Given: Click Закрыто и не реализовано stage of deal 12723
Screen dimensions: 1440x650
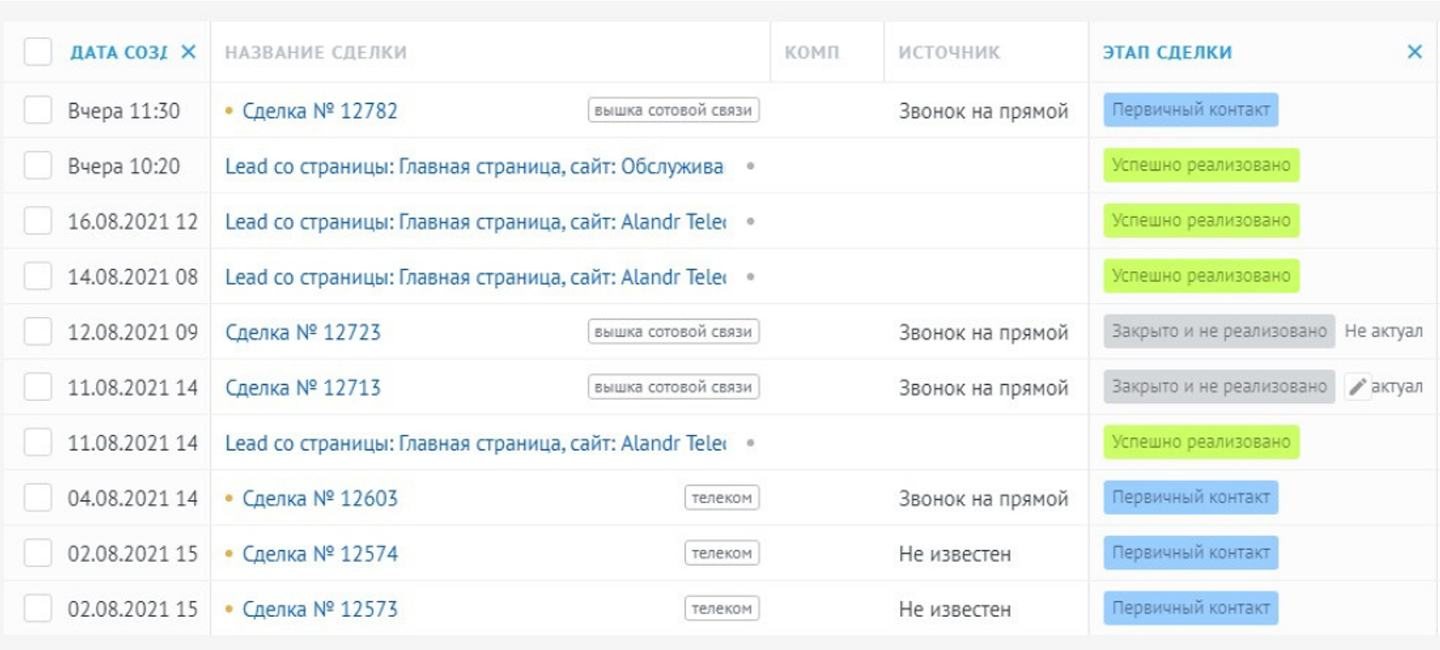Looking at the screenshot, I should pyautogui.click(x=1219, y=331).
